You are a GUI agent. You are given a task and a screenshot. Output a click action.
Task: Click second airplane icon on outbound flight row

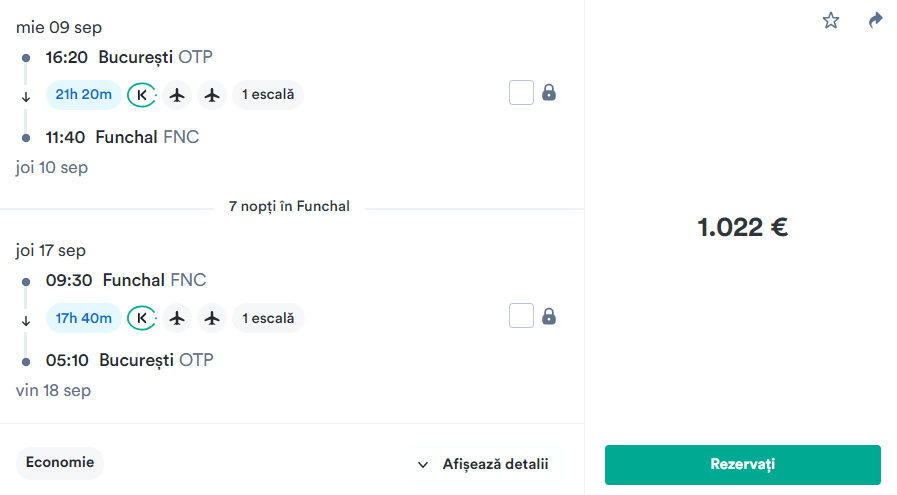(x=211, y=95)
